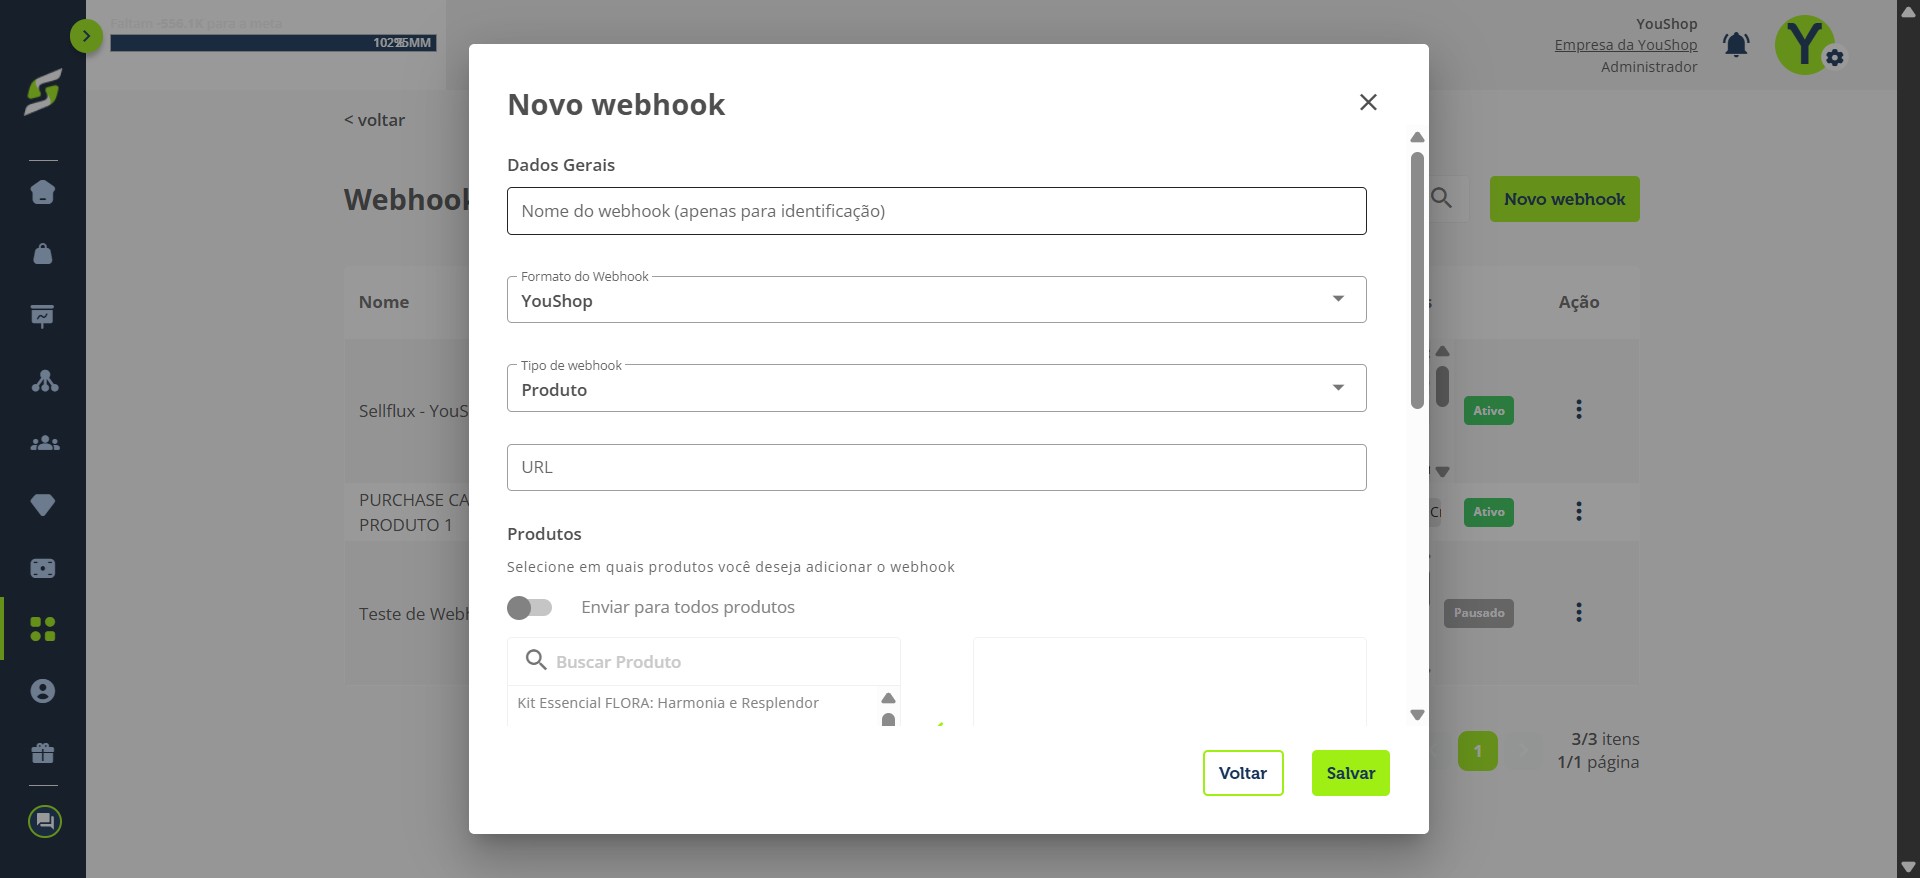Image resolution: width=1920 pixels, height=878 pixels.
Task: Open the gift icon in sidebar
Action: click(43, 753)
